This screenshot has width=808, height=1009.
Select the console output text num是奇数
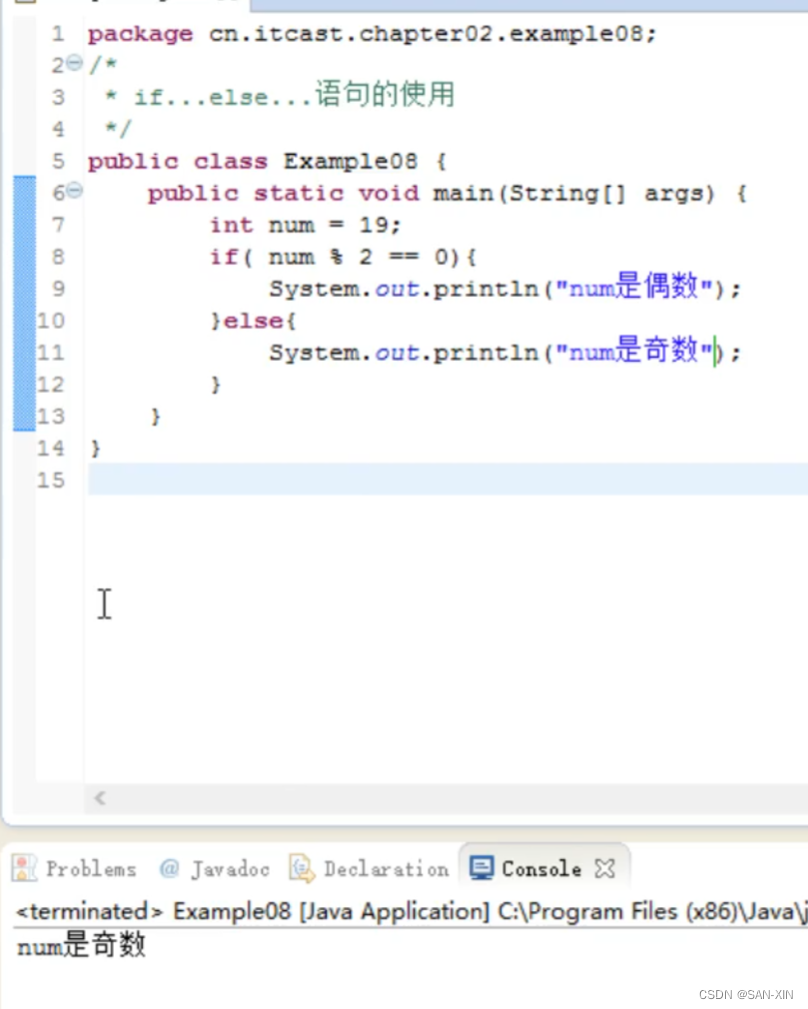coord(80,945)
